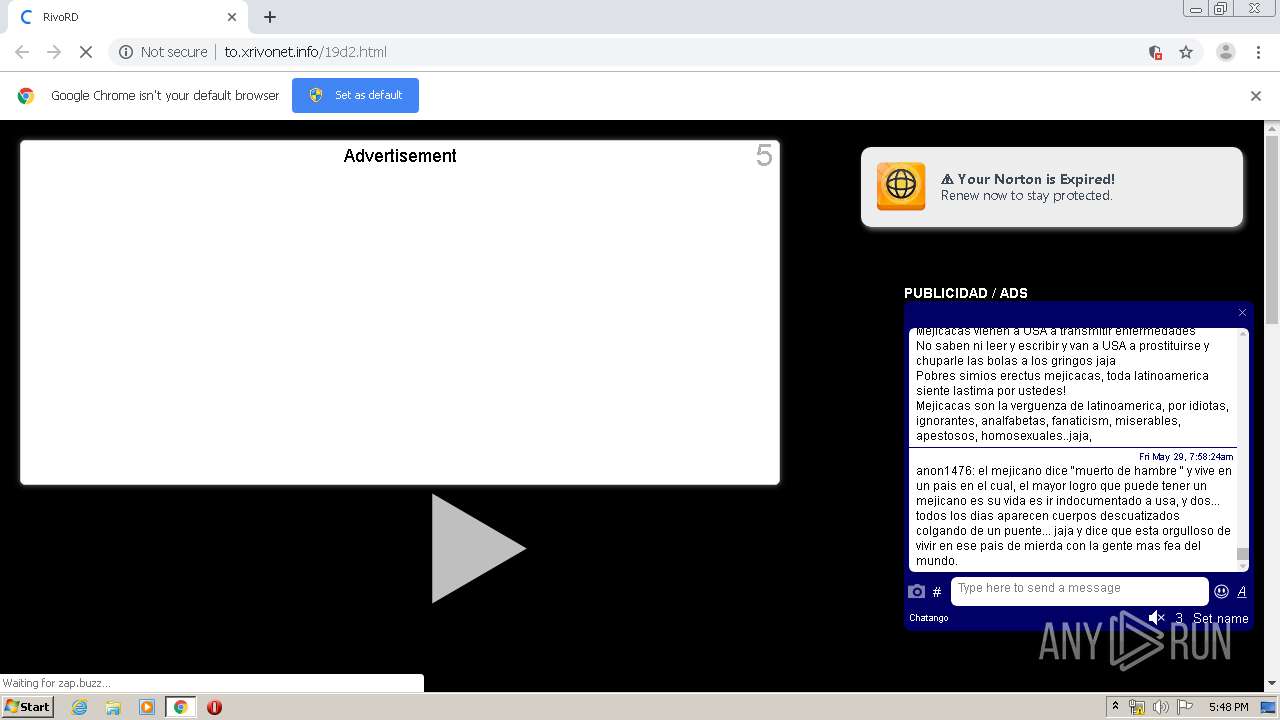Click the 'Fri May 29, 7:58:24am' timestamp
1280x720 pixels.
coord(1186,457)
